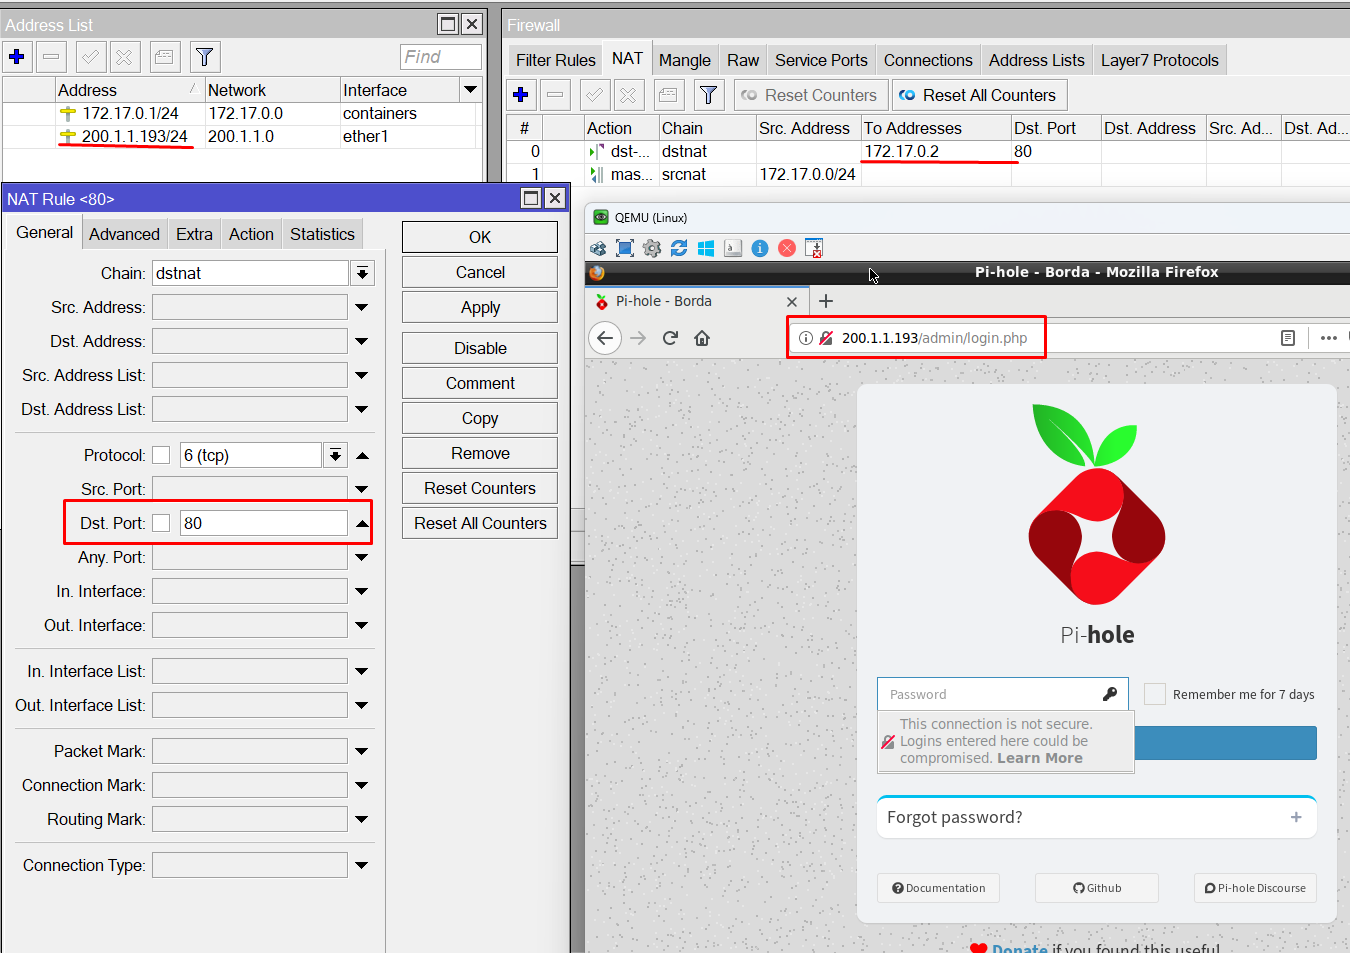Expand the Connection Type field
This screenshot has width=1350, height=953.
[x=362, y=865]
